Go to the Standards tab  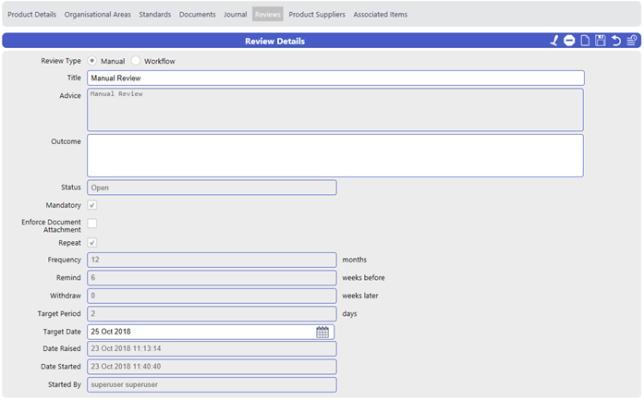click(x=155, y=14)
